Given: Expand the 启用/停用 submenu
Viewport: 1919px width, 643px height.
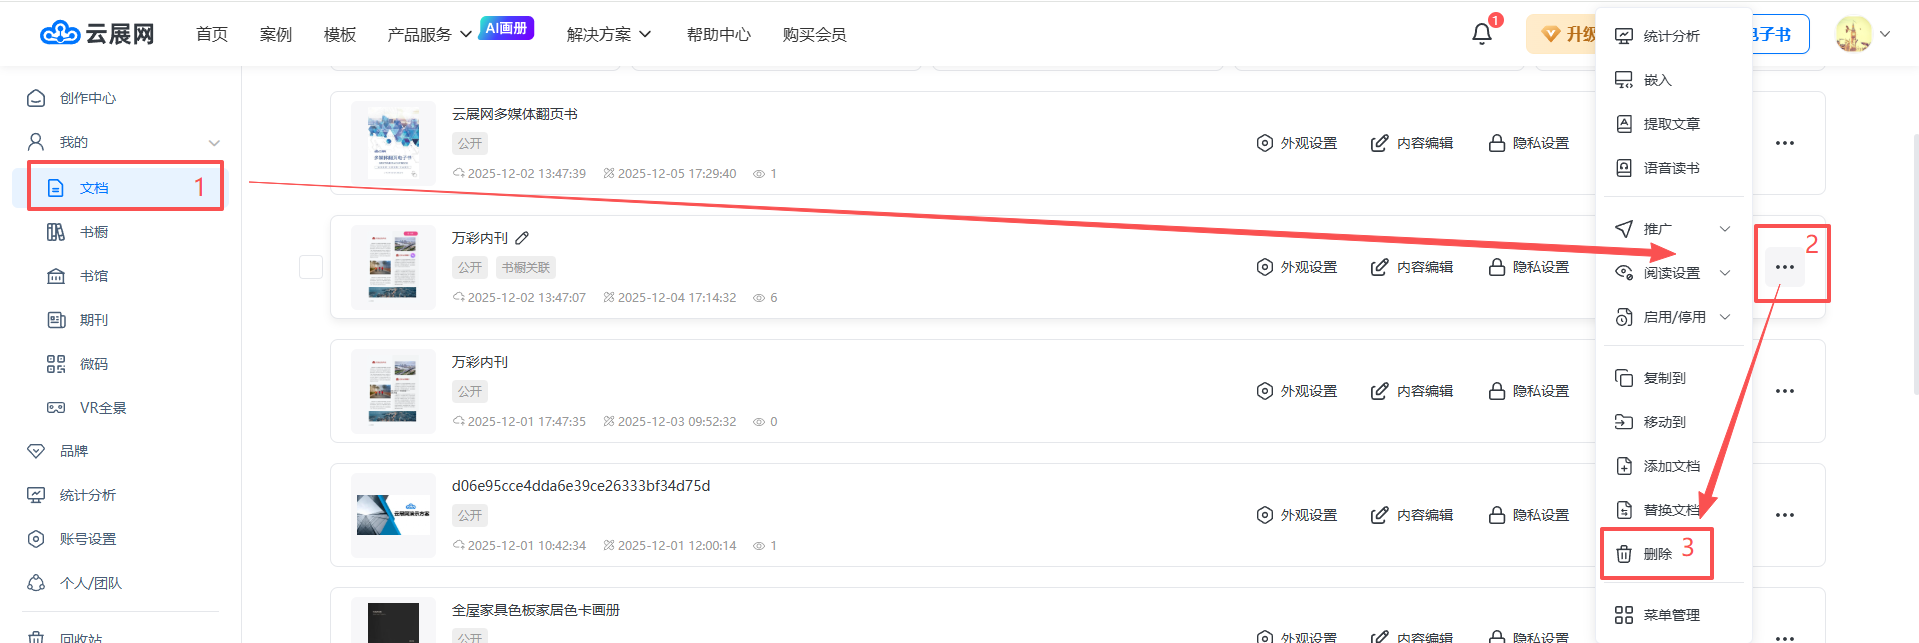Looking at the screenshot, I should pos(1725,317).
